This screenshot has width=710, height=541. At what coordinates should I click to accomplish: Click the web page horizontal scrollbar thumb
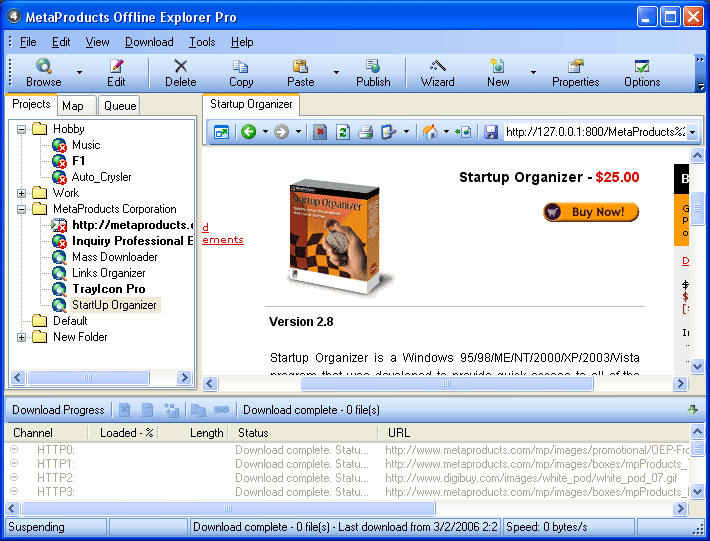[447, 383]
